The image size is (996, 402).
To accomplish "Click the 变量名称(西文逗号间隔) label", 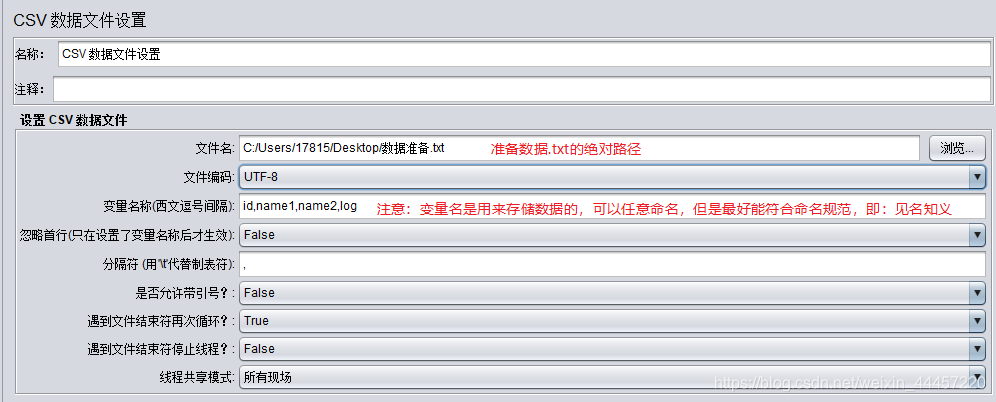I will (x=170, y=206).
